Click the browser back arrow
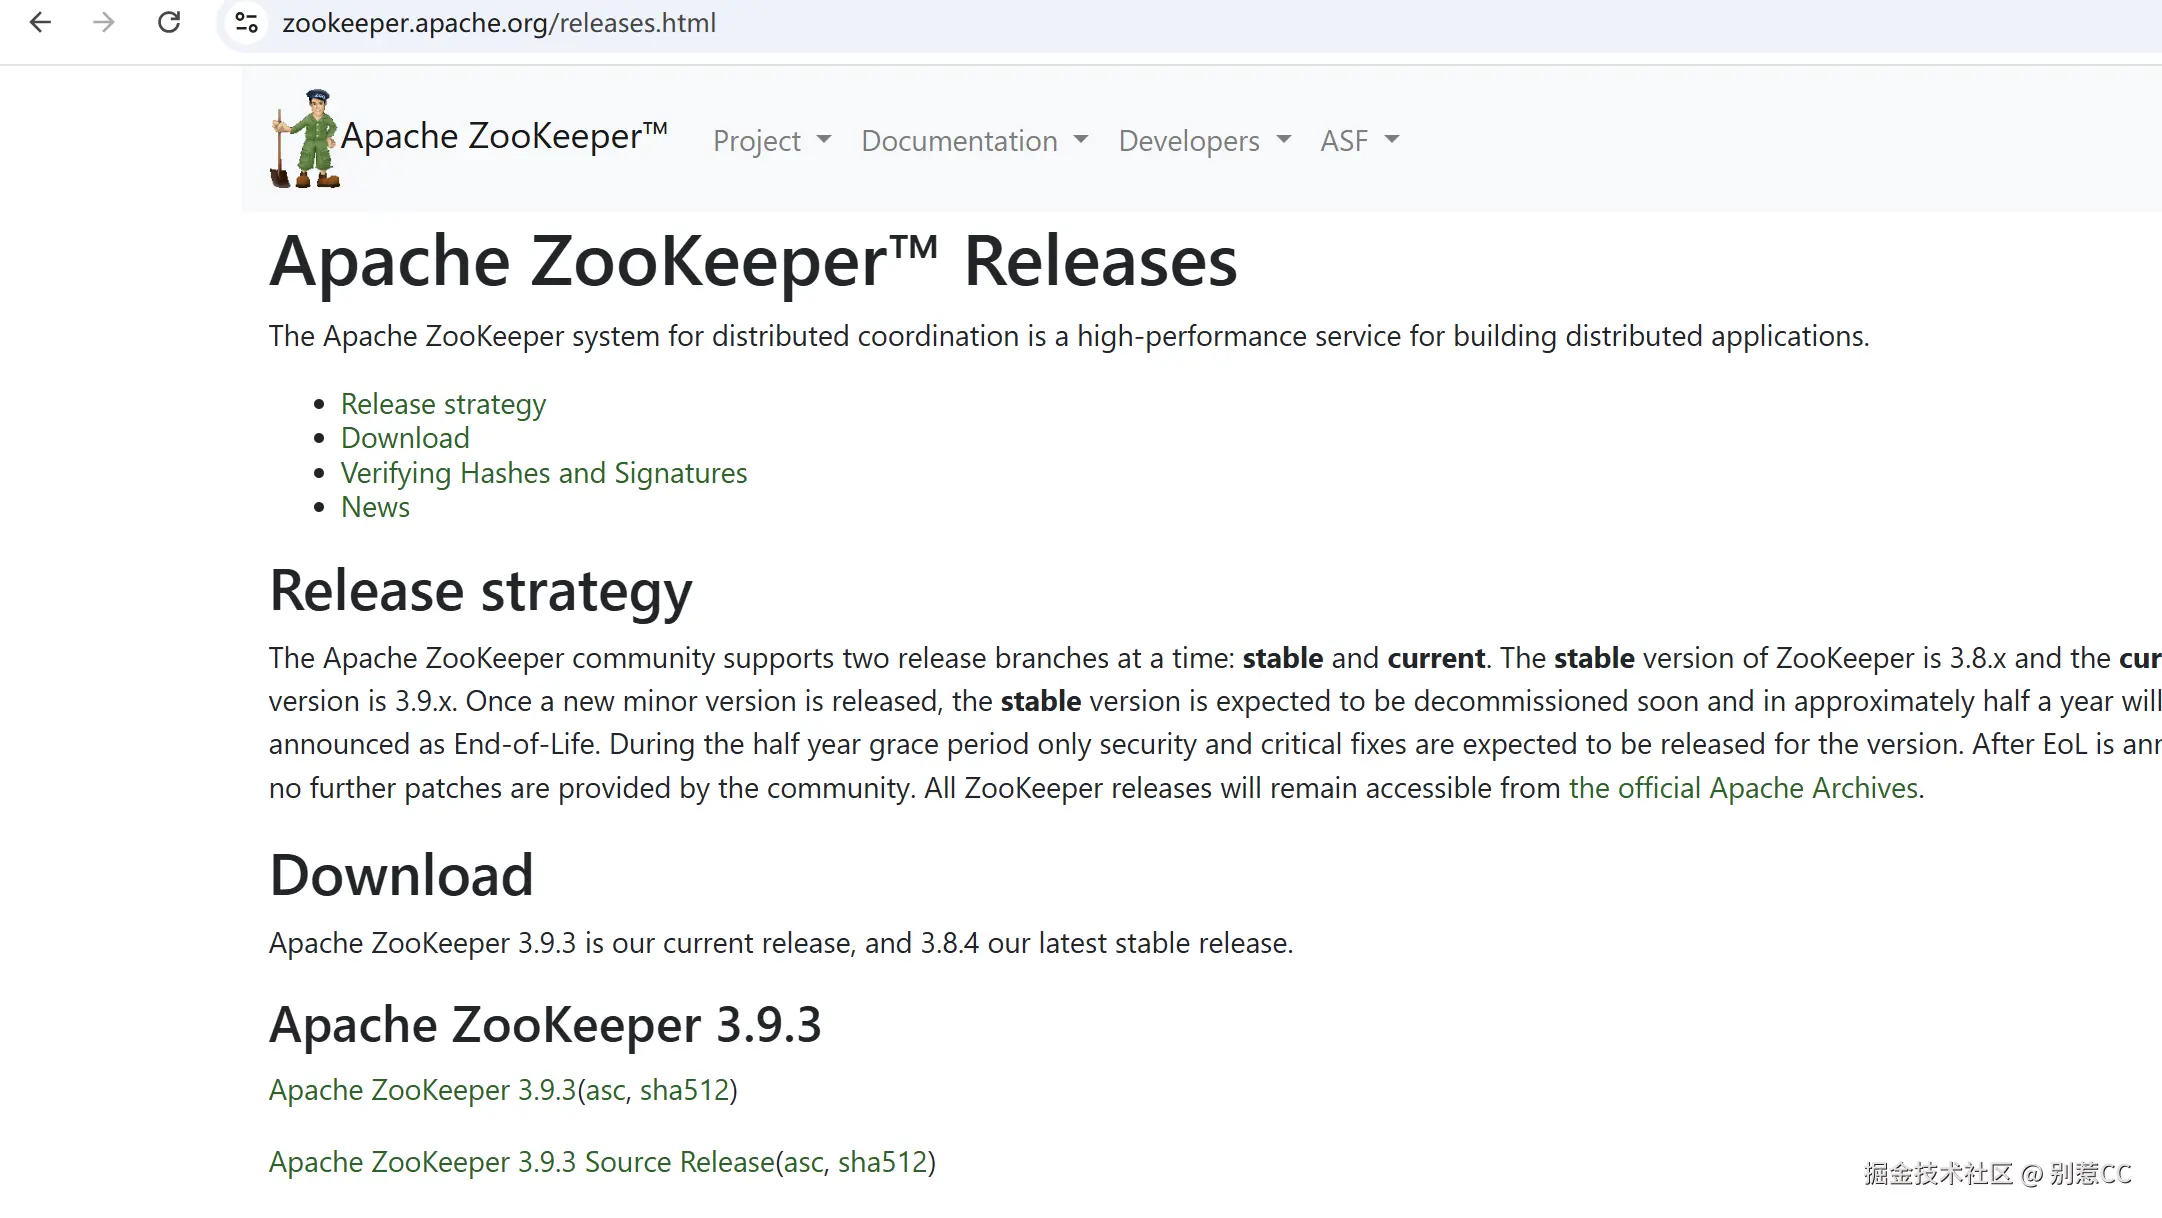 point(40,22)
